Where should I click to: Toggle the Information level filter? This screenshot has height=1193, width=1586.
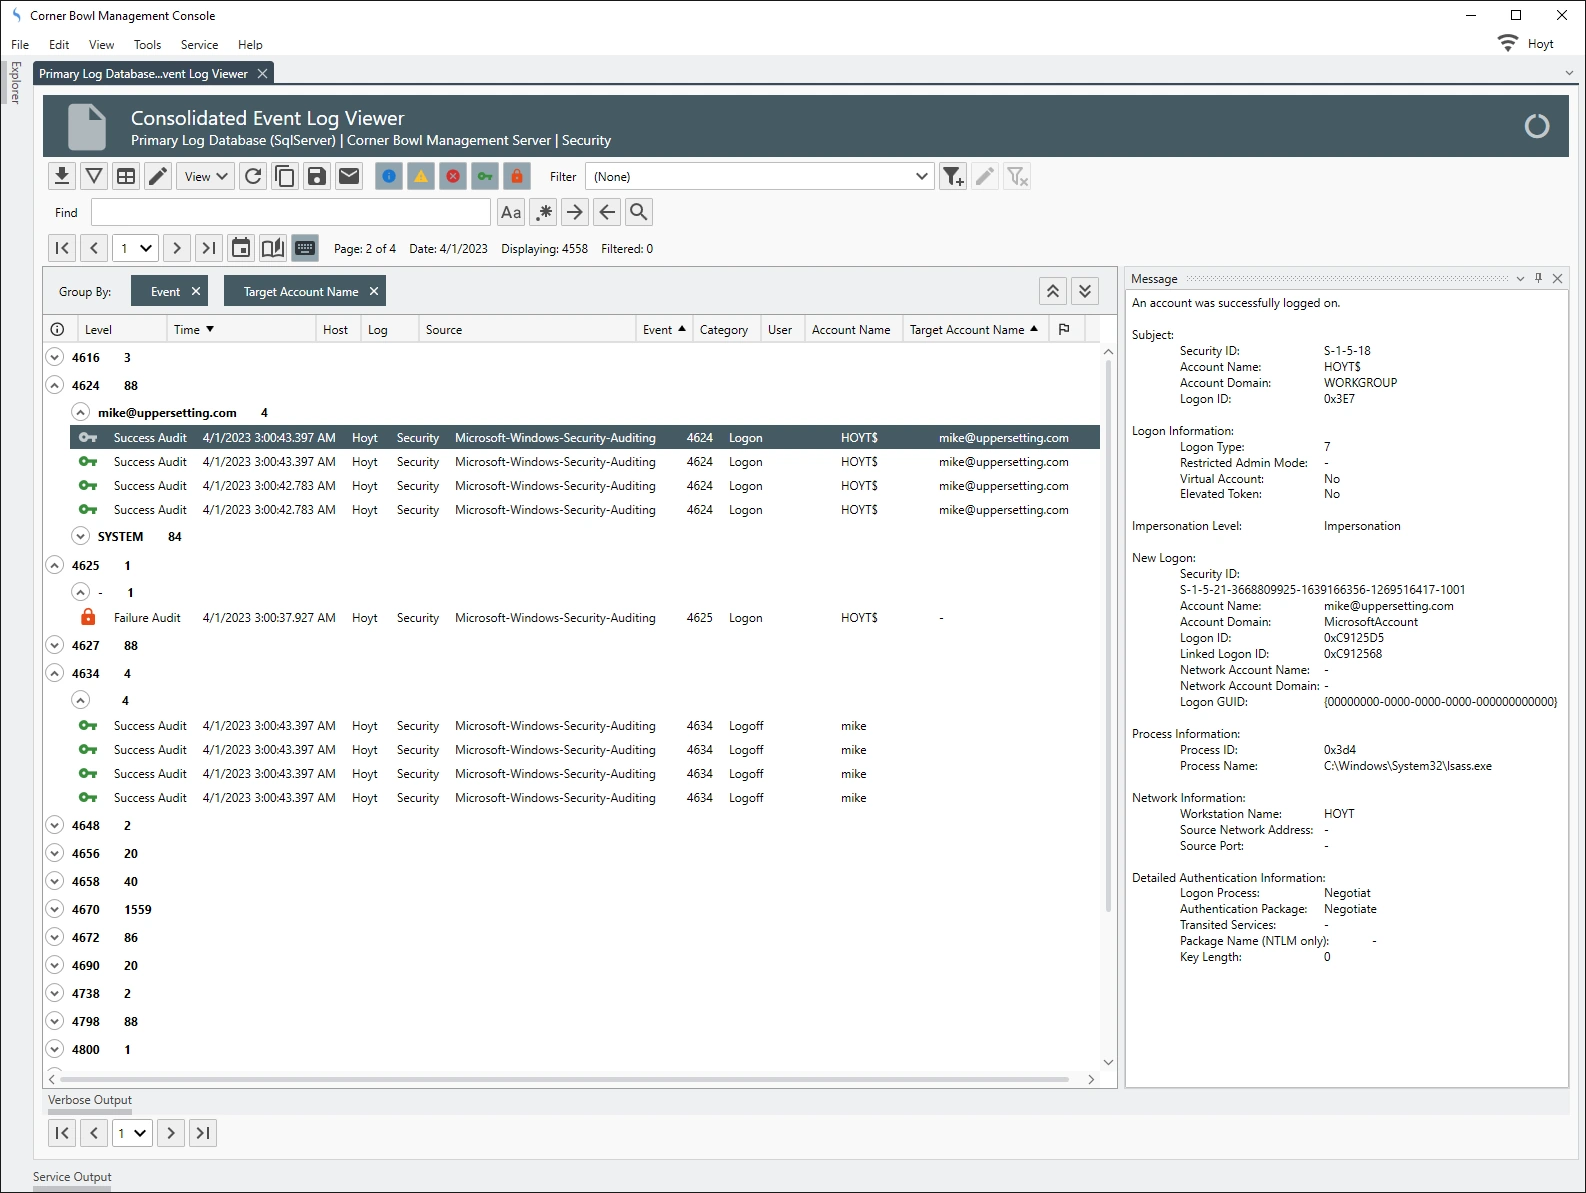click(x=389, y=177)
